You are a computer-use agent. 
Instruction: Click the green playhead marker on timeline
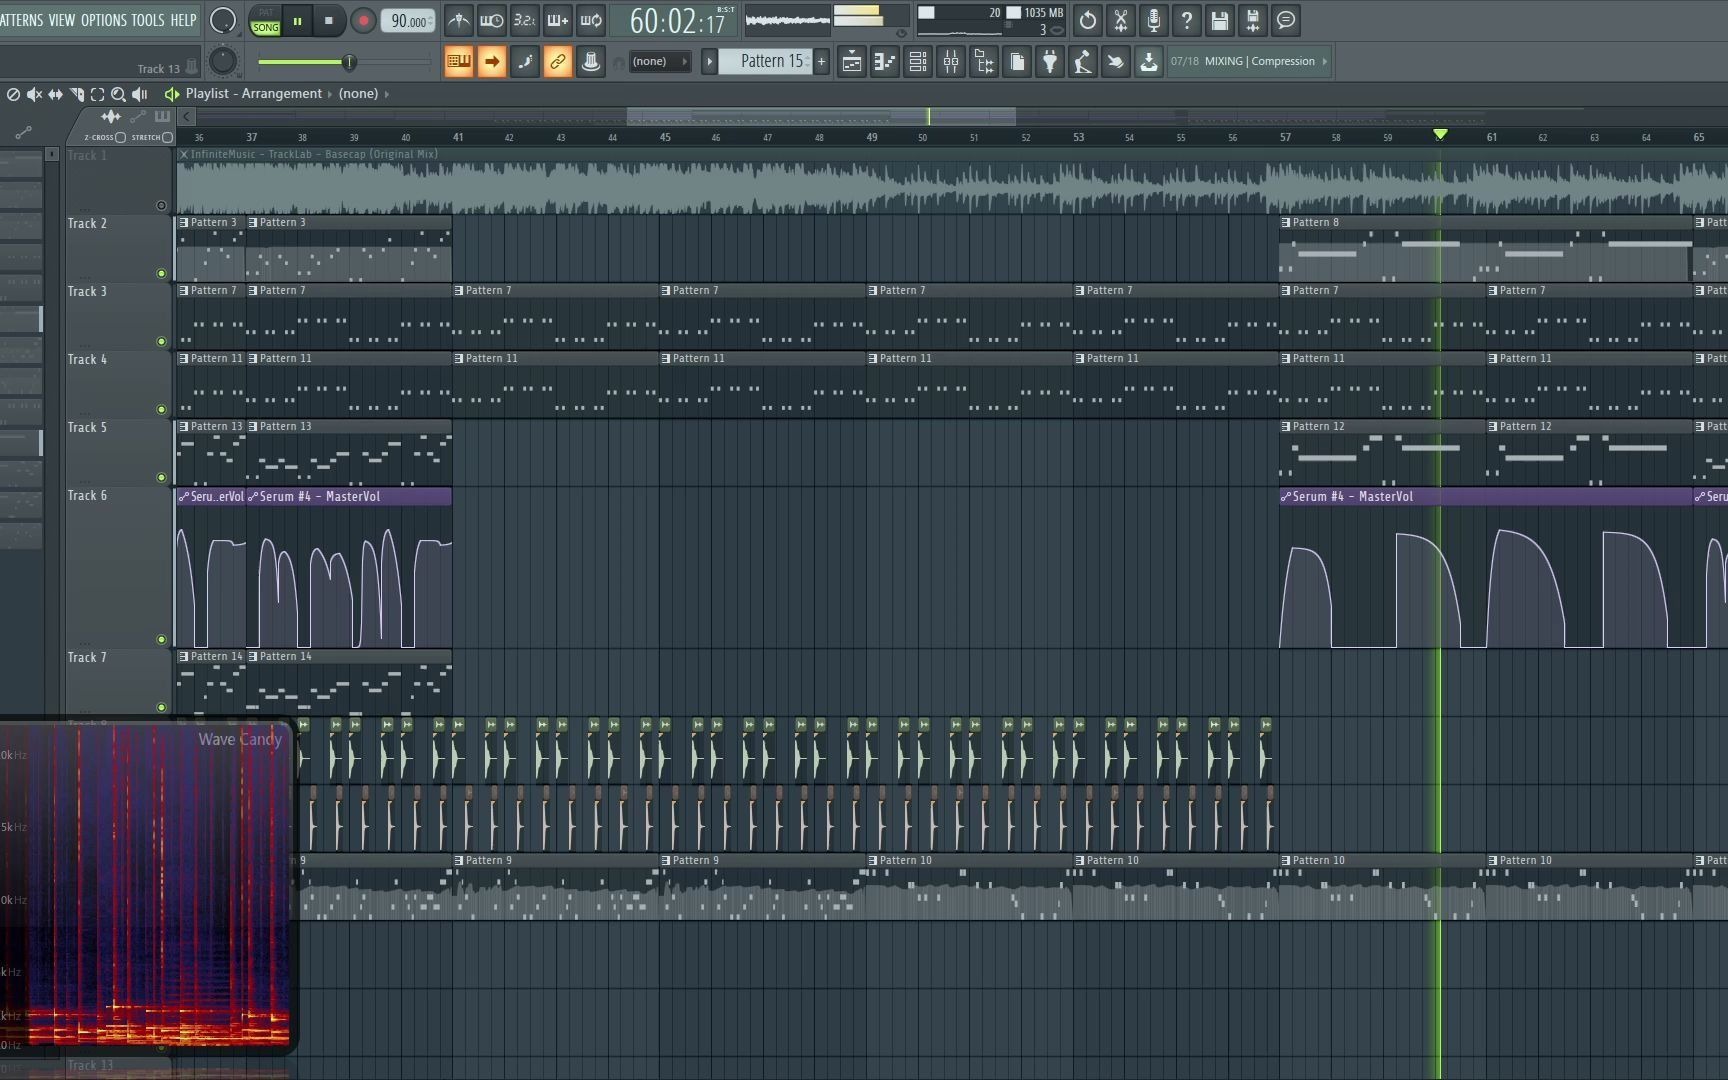[x=1440, y=134]
